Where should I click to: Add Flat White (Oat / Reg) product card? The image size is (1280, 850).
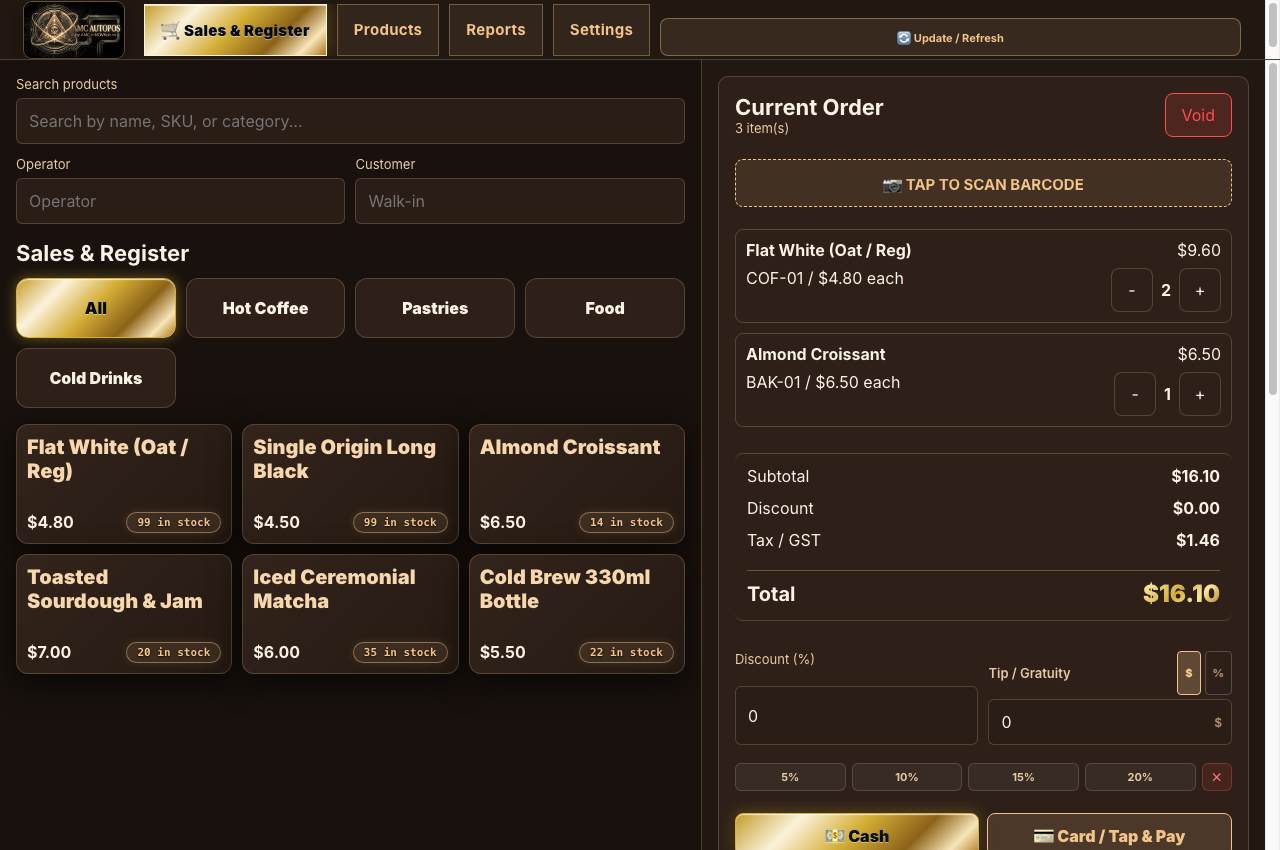[x=124, y=484]
